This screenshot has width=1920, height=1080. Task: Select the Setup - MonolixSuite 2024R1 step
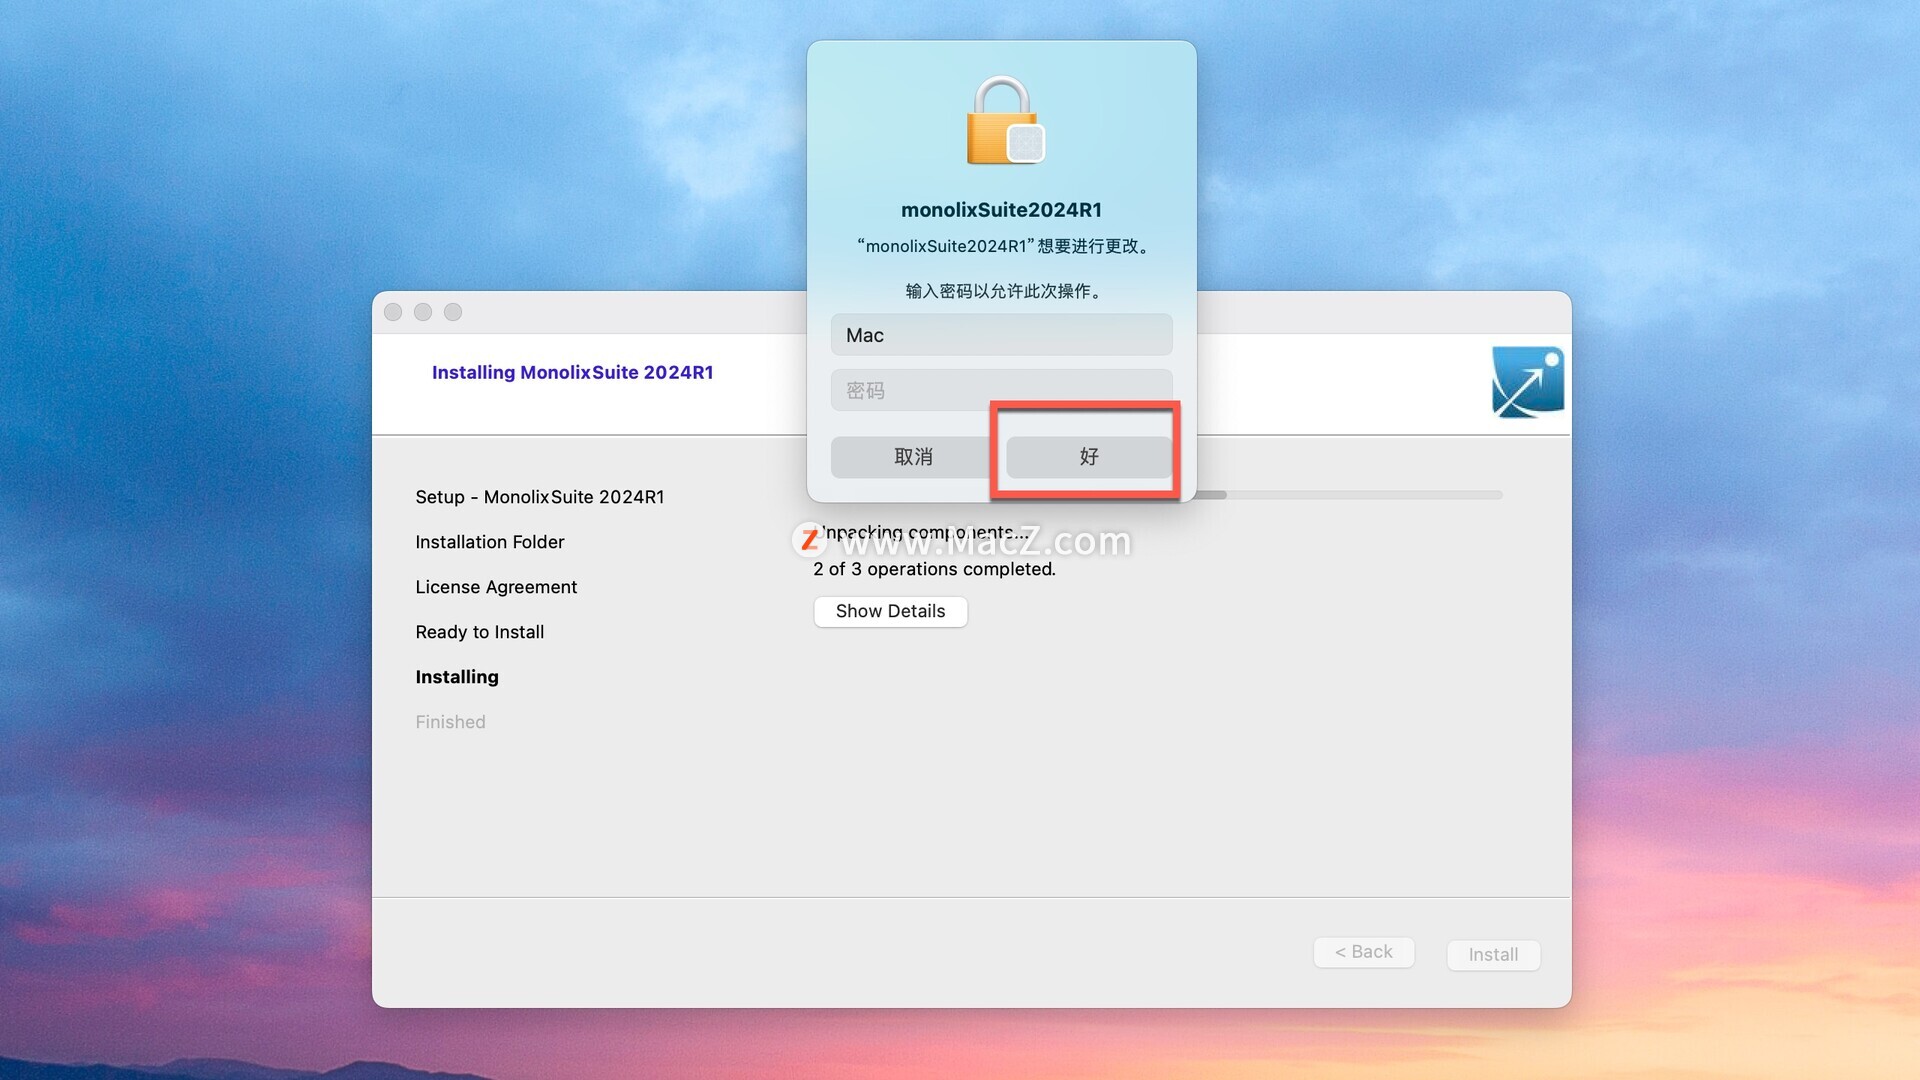coord(539,497)
